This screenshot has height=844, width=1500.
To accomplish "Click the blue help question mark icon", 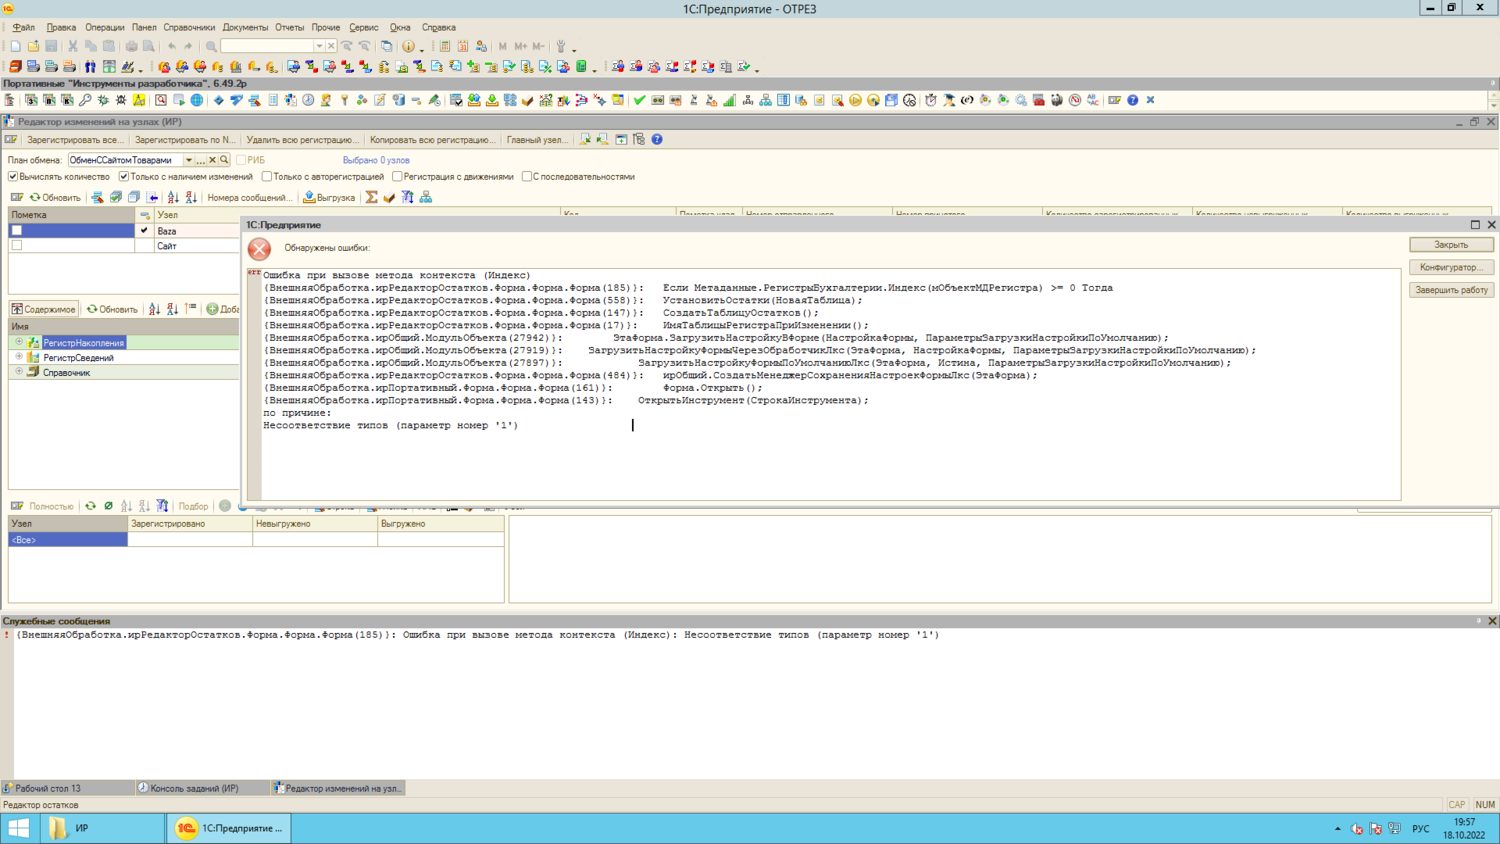I will coord(657,140).
